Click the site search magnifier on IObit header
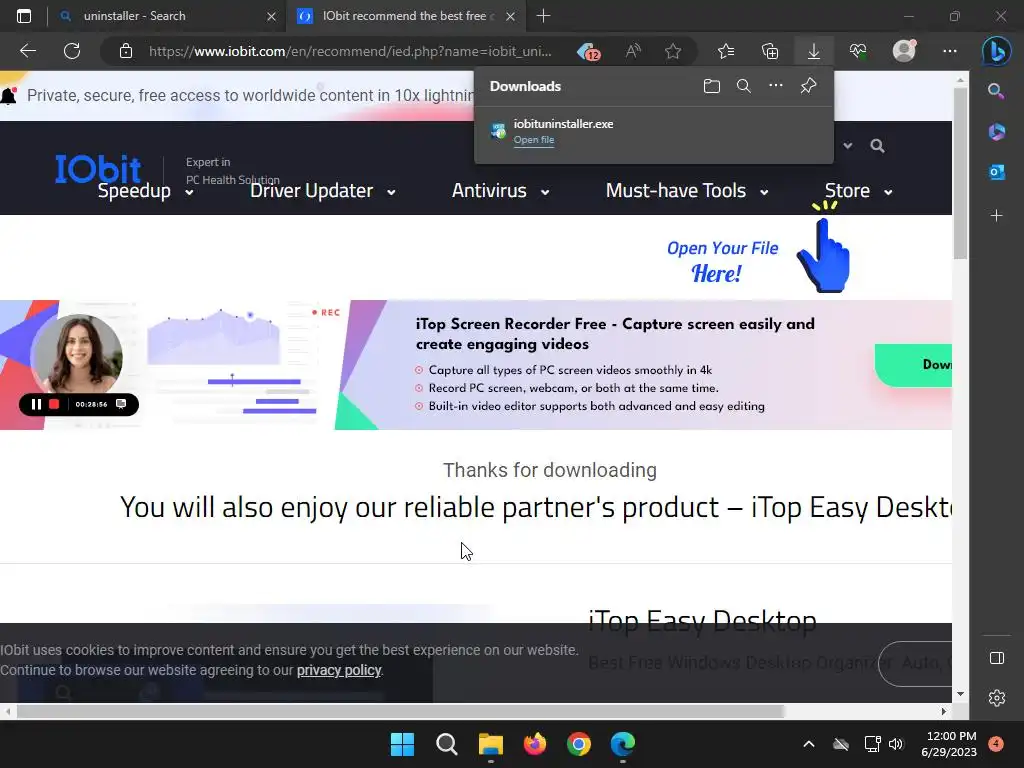The image size is (1024, 768). [877, 146]
